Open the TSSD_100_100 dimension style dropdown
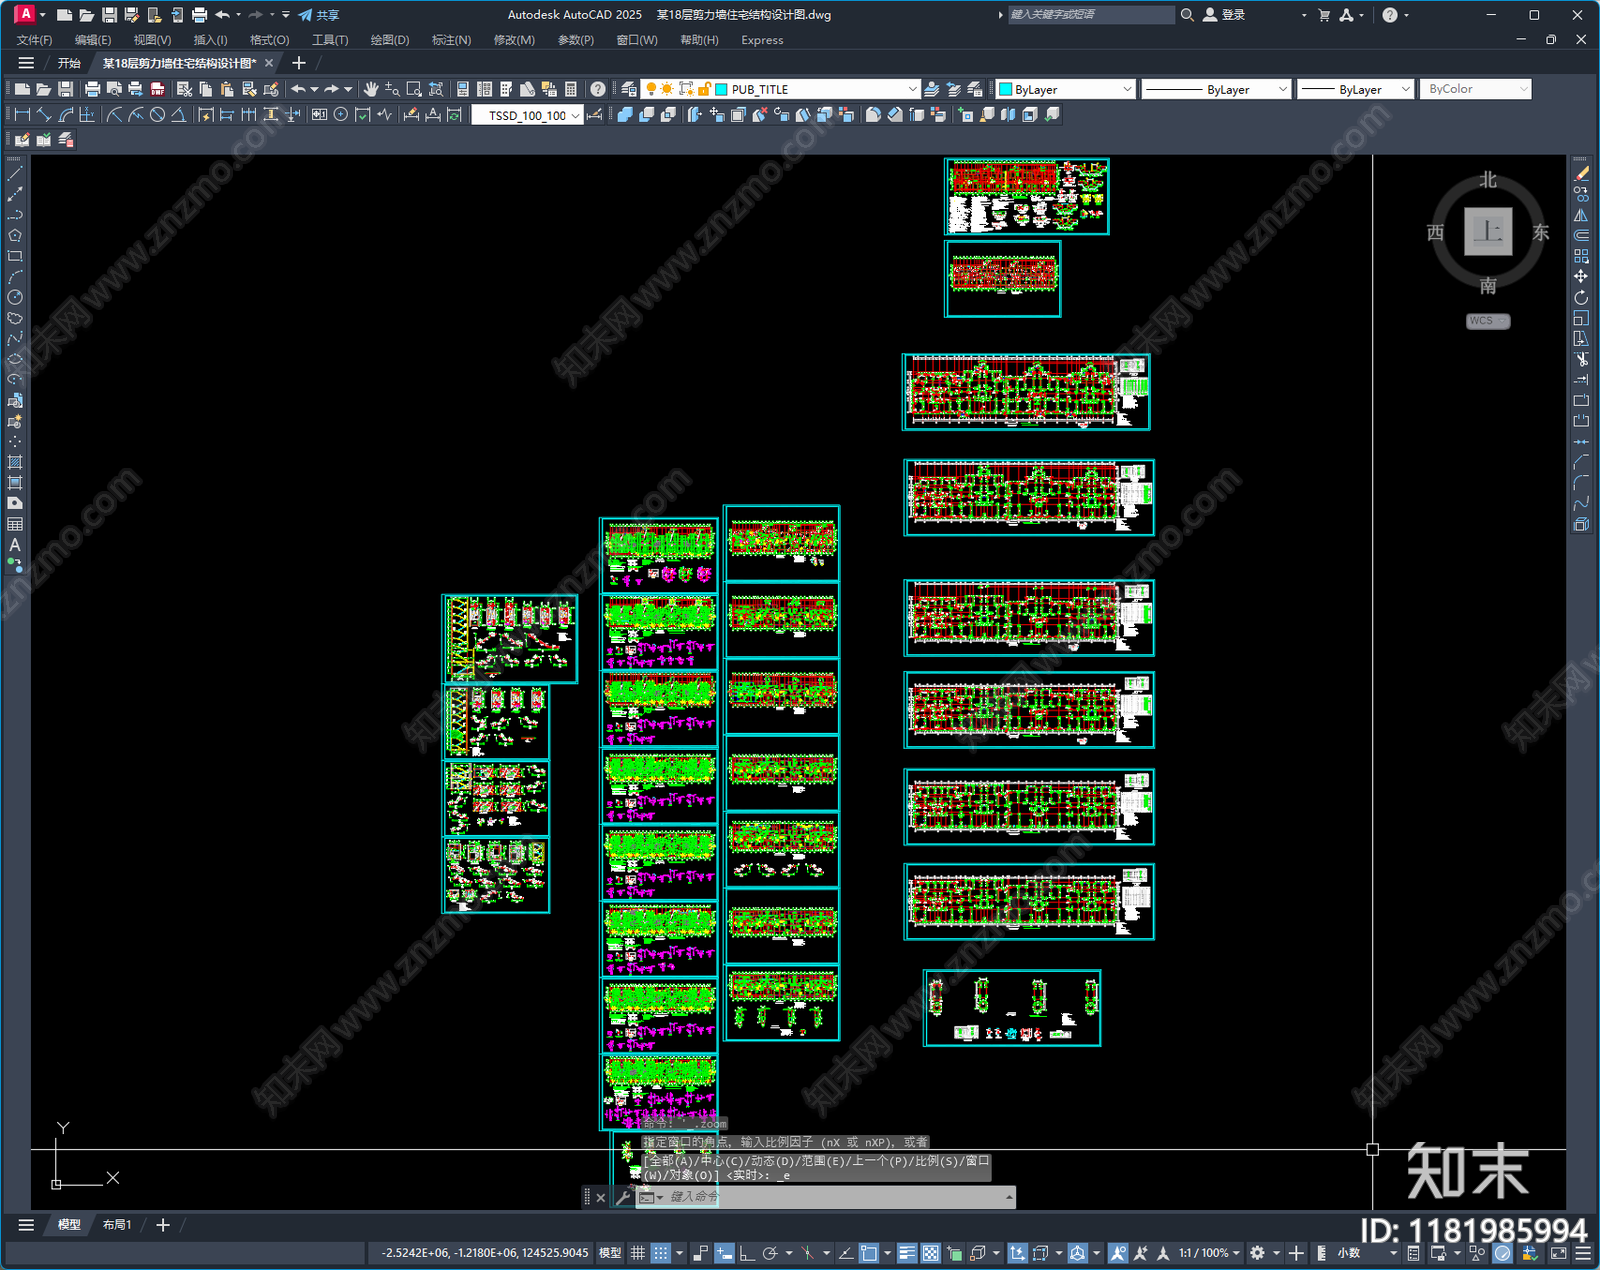The image size is (1600, 1270). tap(575, 115)
